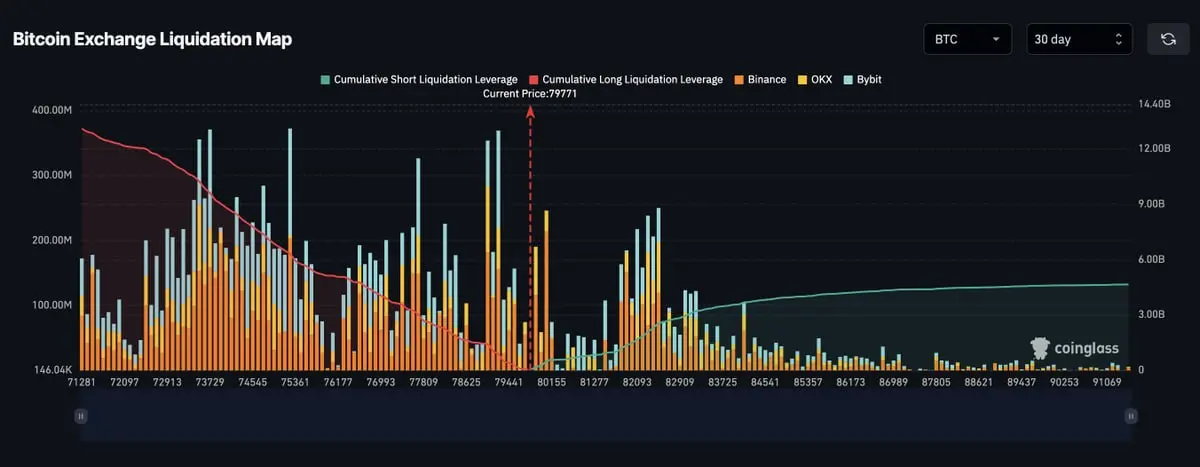Click the 71281 price axis label
Screen dimensions: 1200x467
(x=81, y=383)
